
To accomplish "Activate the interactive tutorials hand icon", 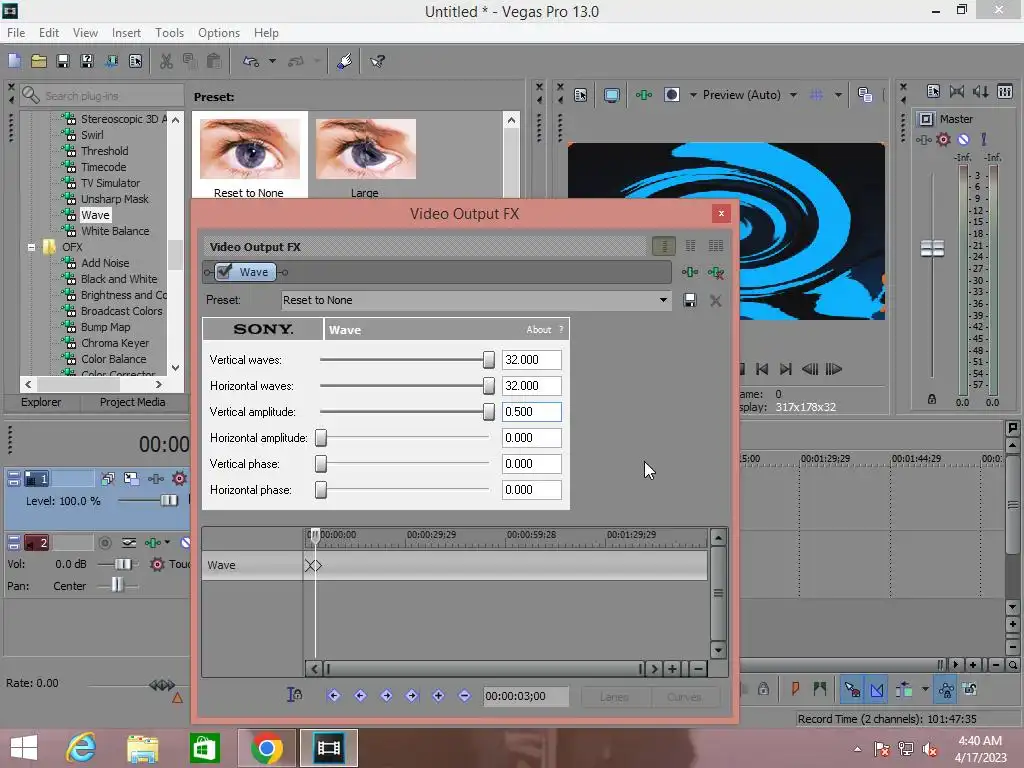I will click(x=345, y=61).
